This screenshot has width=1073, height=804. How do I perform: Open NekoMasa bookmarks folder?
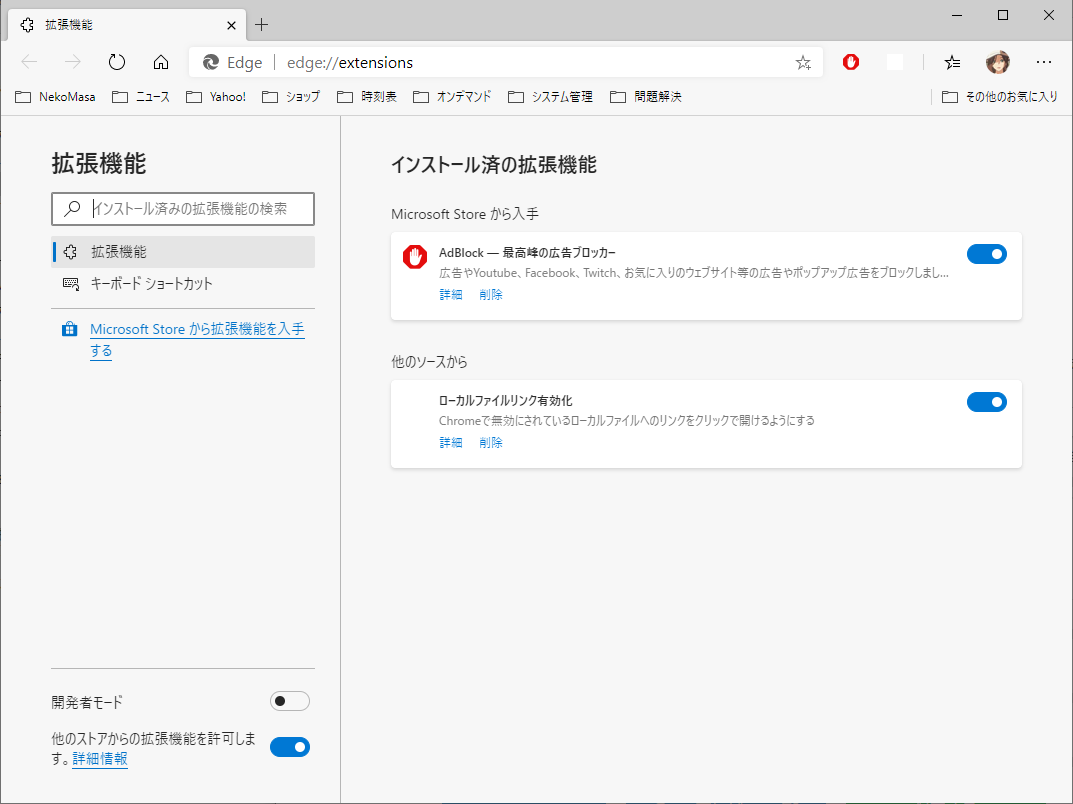click(55, 96)
